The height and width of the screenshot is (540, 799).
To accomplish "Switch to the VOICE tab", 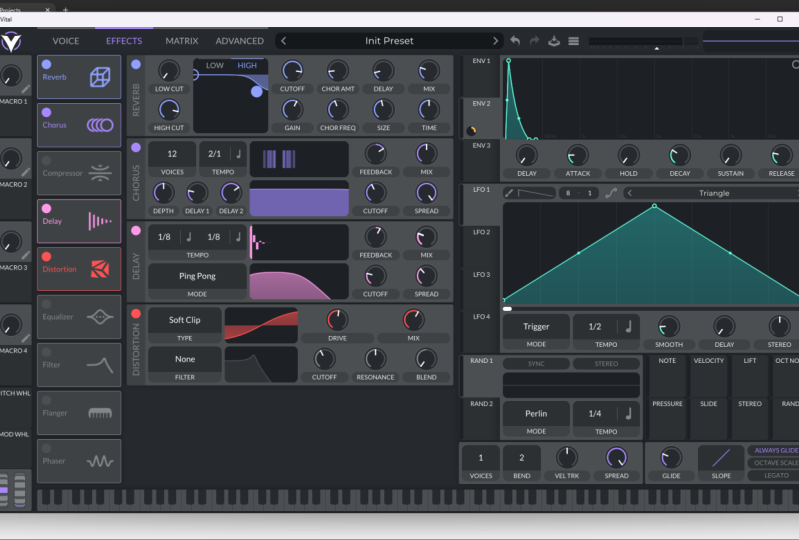I will coord(66,41).
